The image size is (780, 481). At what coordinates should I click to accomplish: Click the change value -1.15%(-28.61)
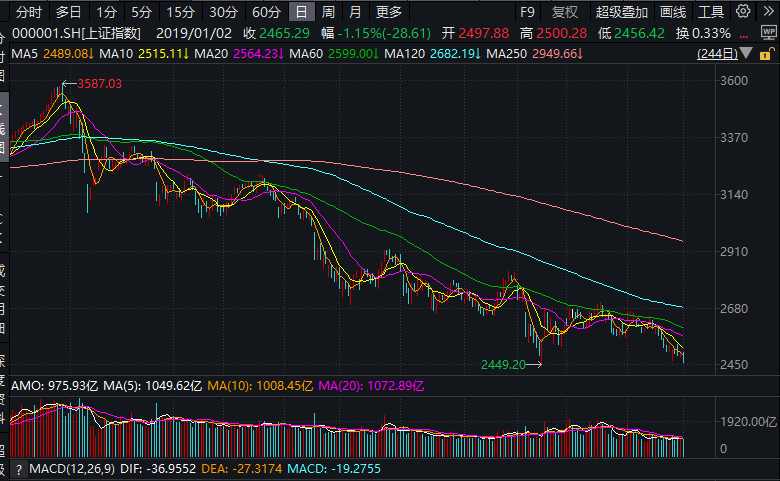[384, 33]
